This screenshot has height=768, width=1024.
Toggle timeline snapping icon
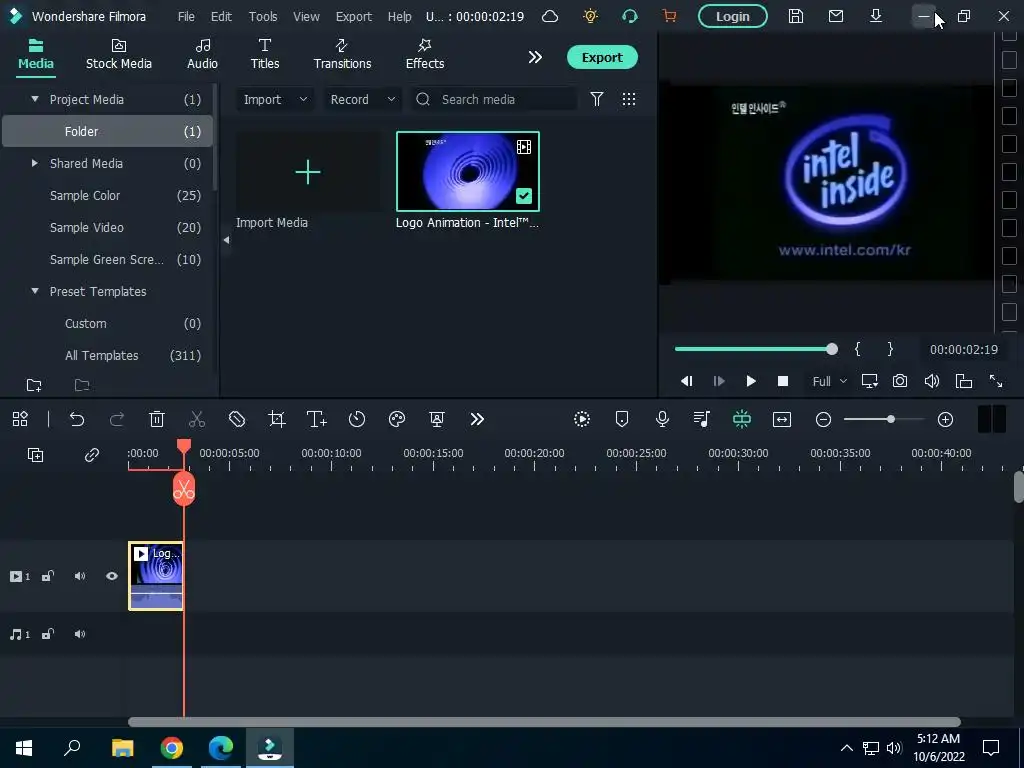pyautogui.click(x=742, y=419)
